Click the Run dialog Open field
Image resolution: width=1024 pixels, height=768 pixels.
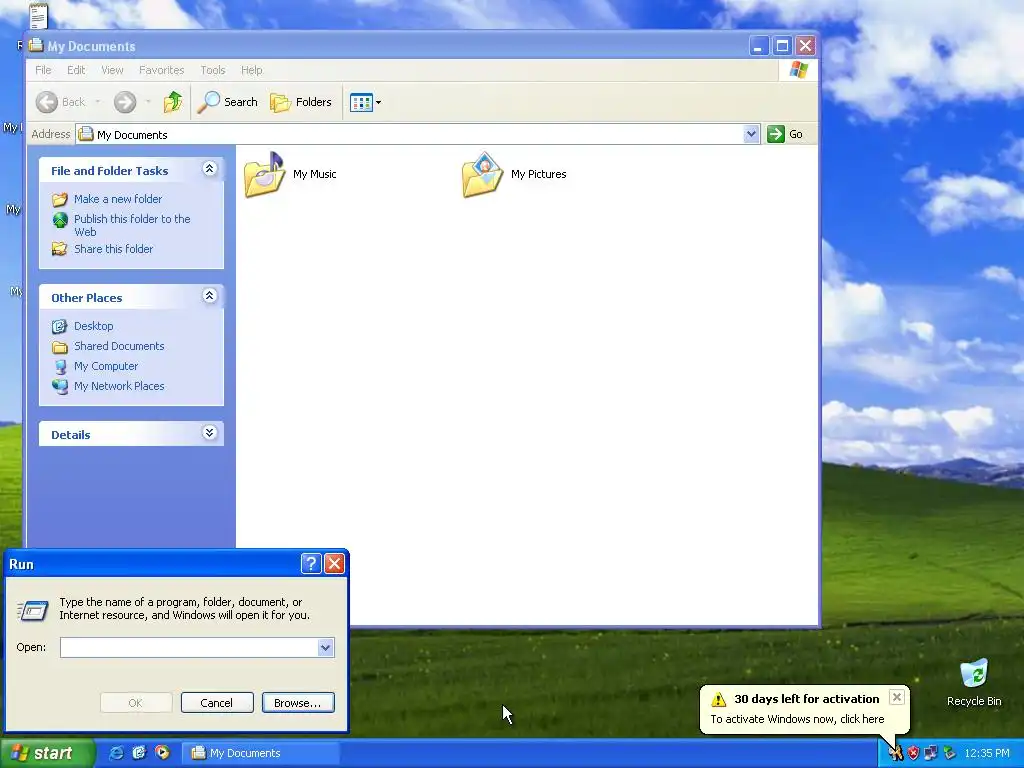[189, 647]
